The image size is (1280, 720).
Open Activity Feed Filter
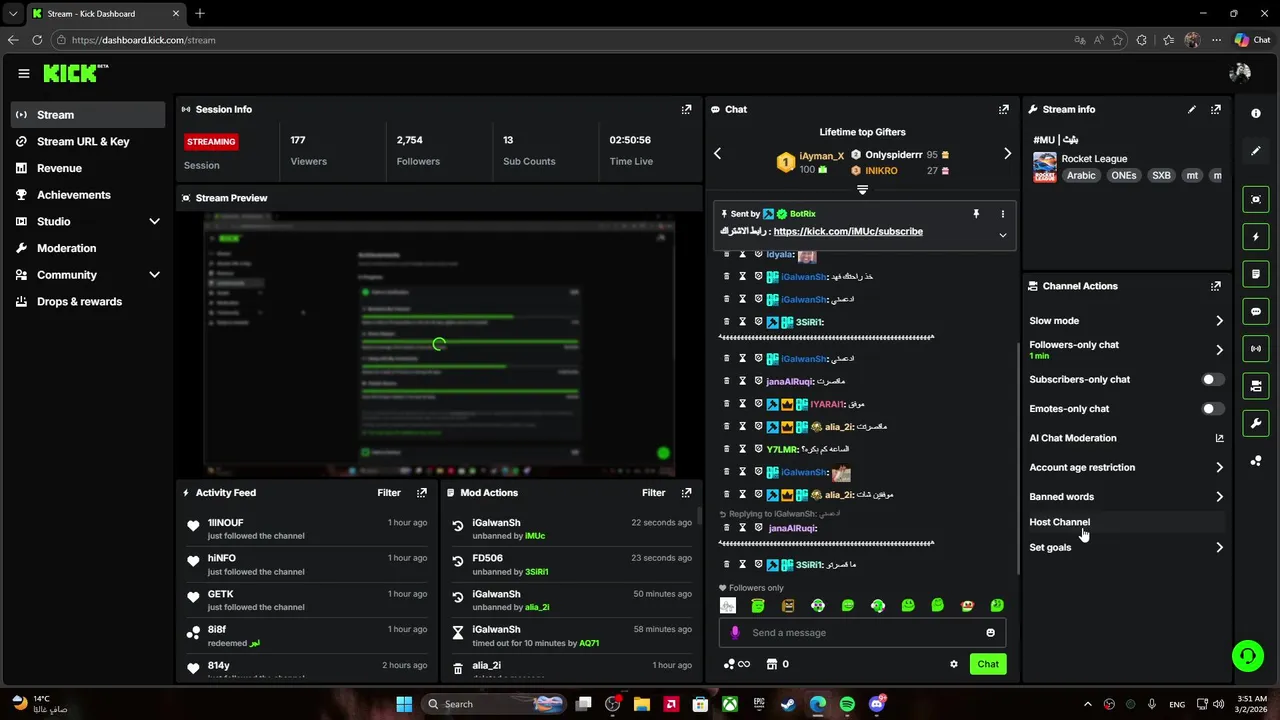389,493
